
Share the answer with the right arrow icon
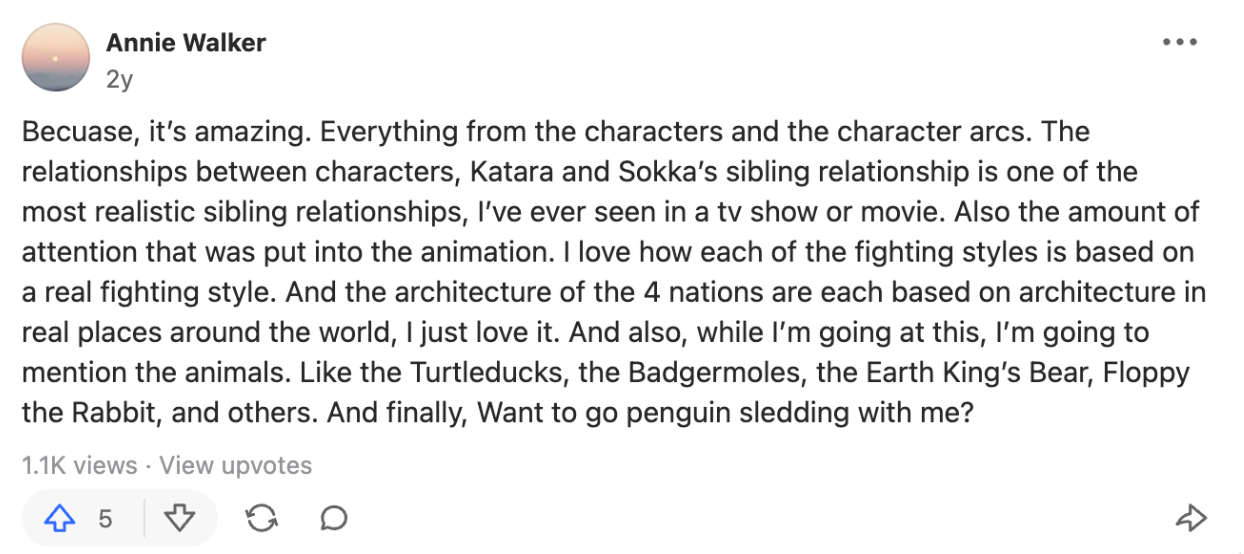tap(1191, 518)
